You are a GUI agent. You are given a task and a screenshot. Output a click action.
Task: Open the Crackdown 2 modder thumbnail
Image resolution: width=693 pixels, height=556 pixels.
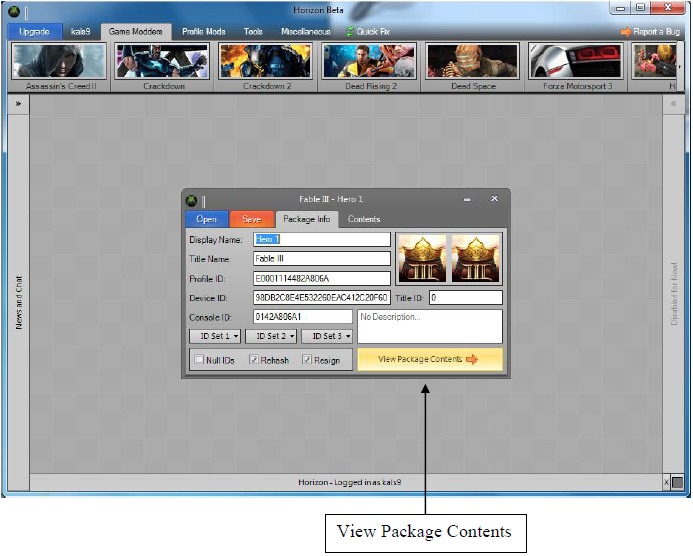265,62
